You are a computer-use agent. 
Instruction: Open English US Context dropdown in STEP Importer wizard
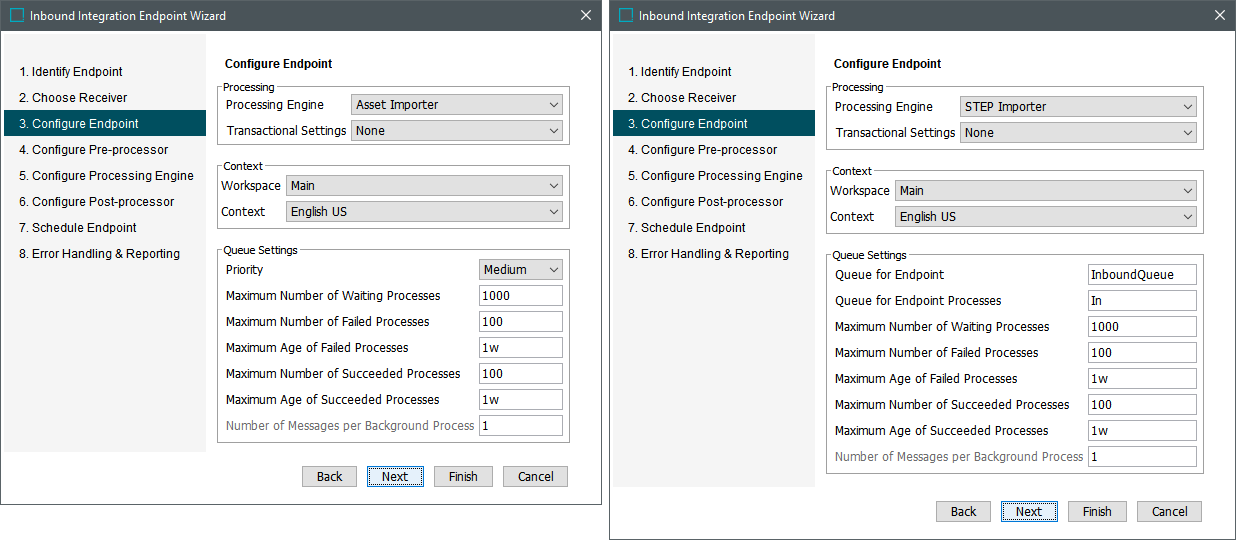click(1045, 217)
